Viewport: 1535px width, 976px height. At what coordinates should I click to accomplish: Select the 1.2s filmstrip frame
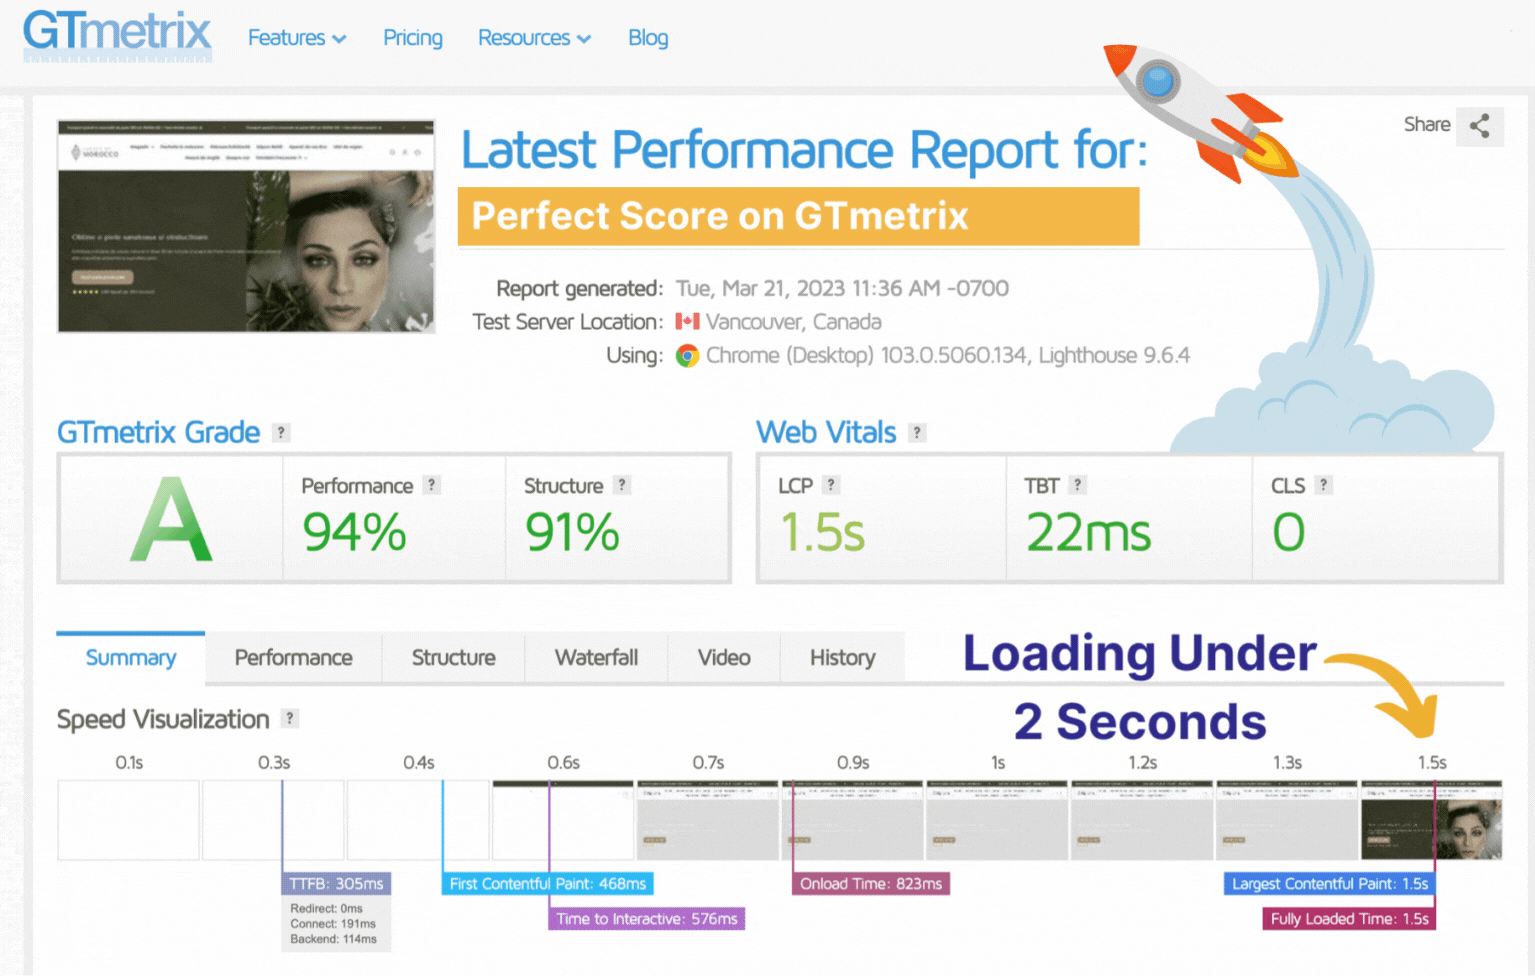click(x=1142, y=820)
